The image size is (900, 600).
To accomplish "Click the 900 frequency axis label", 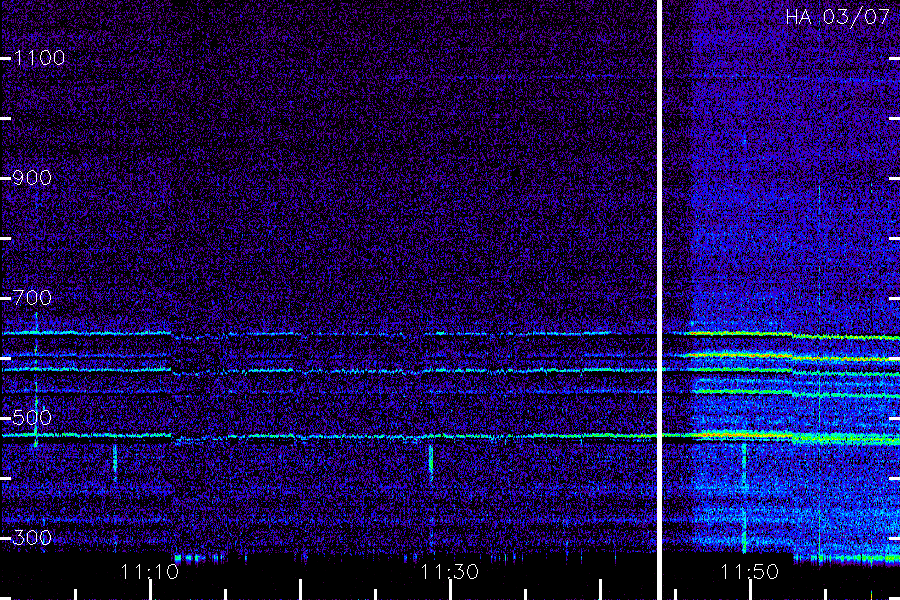I will point(32,178).
